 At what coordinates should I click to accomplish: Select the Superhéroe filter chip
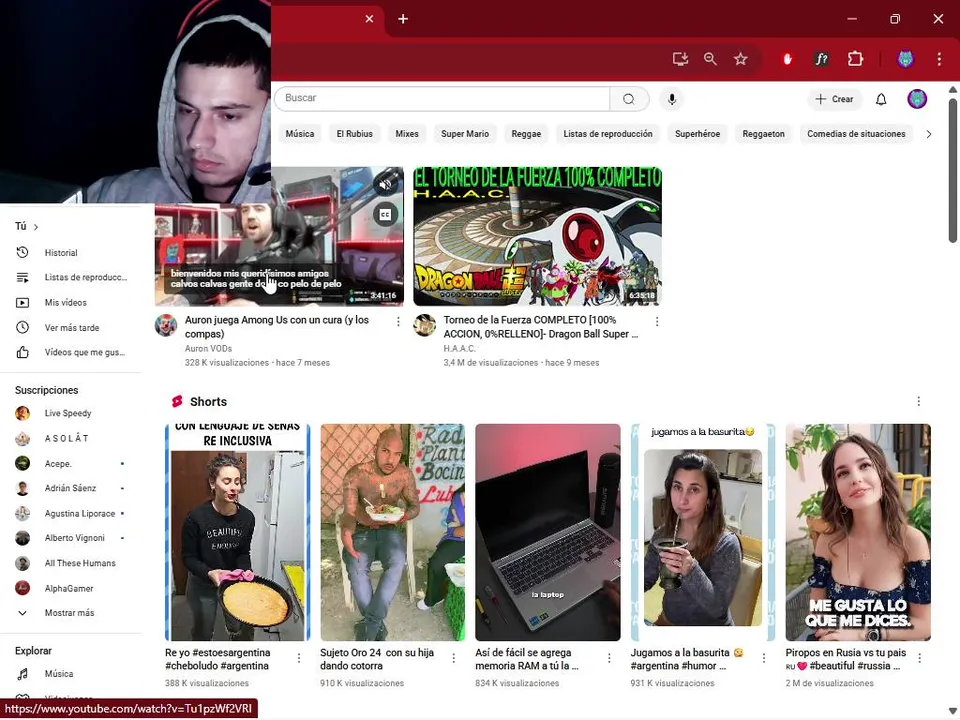[x=697, y=133]
